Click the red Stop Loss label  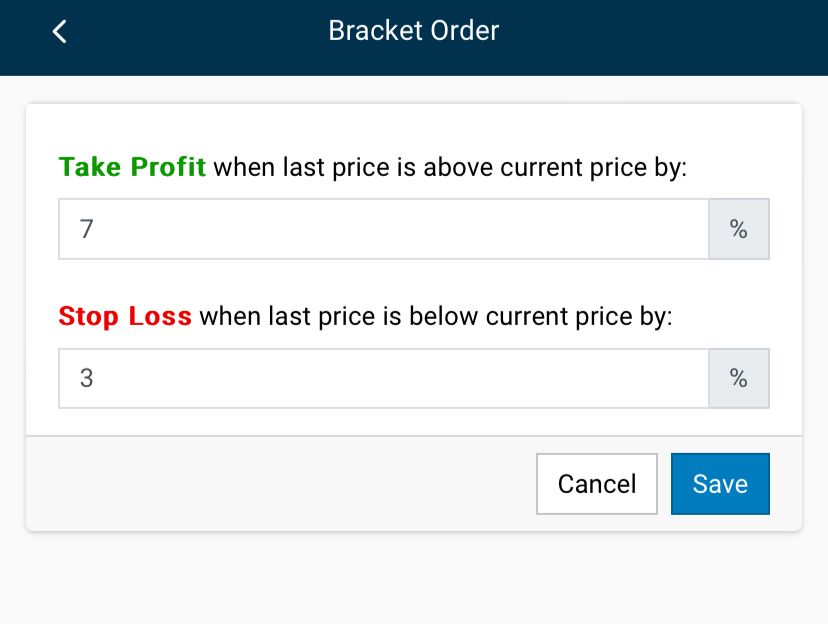click(125, 316)
